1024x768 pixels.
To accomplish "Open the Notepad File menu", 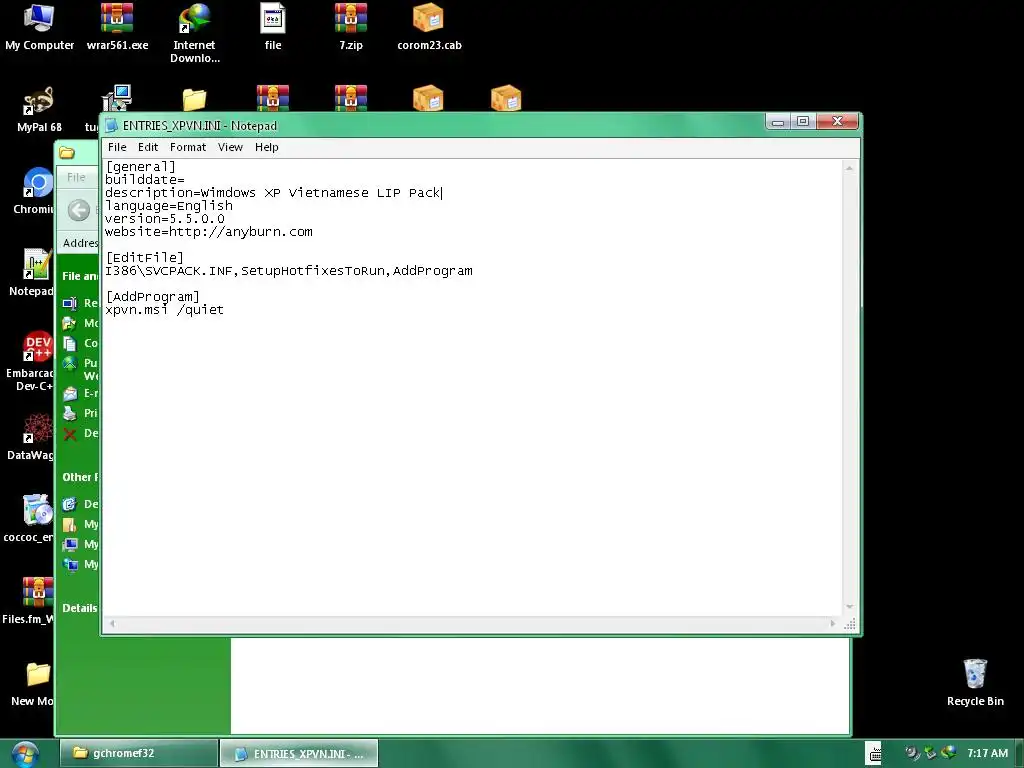I will (x=117, y=147).
